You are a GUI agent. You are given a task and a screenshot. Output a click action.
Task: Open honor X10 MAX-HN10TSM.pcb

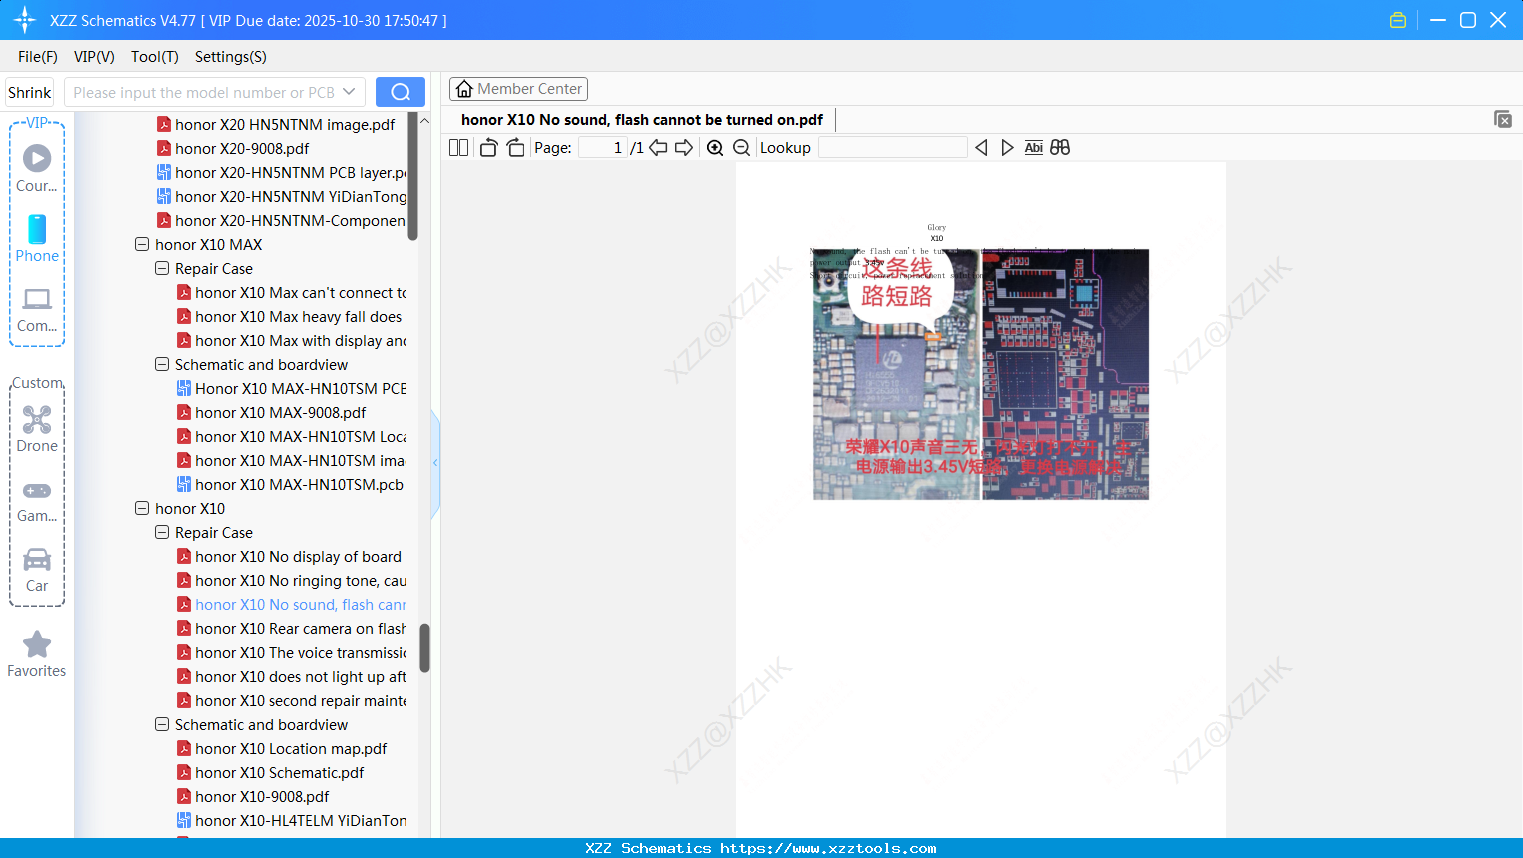coord(299,484)
